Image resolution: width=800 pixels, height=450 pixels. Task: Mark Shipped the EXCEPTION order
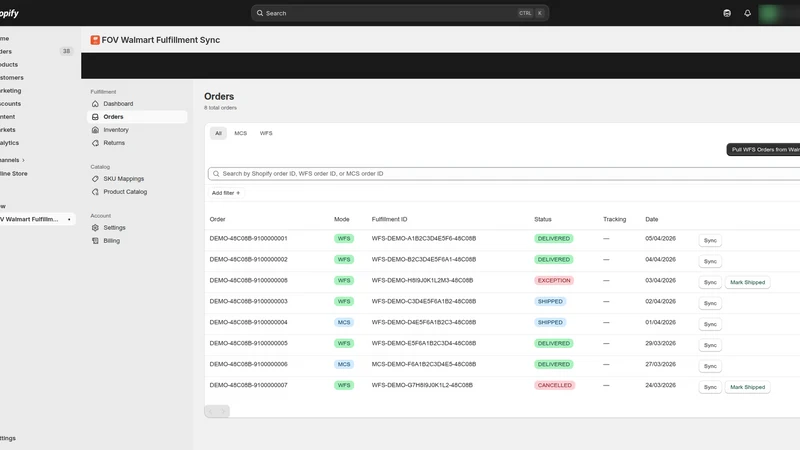click(x=747, y=282)
